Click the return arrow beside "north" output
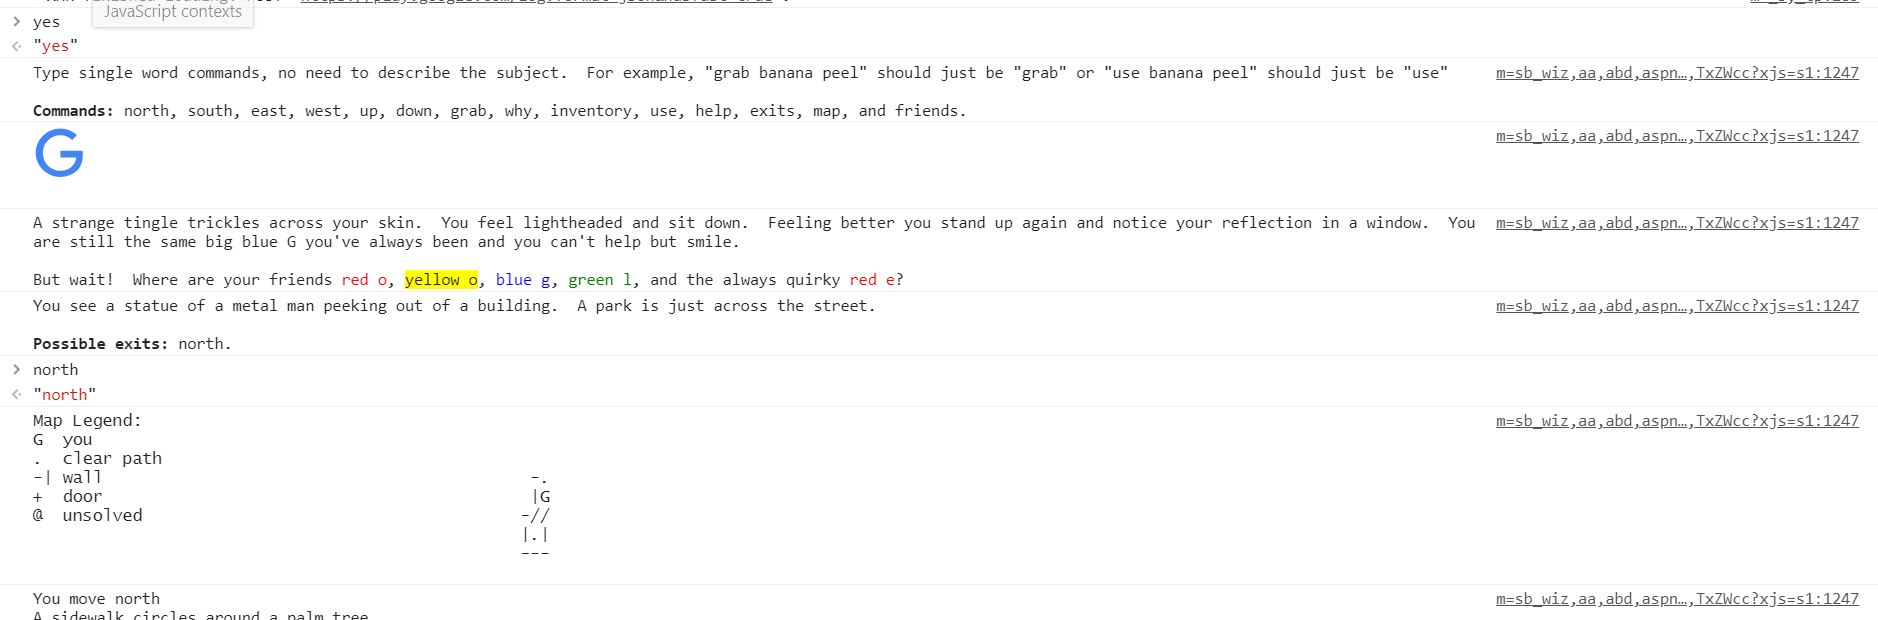 (16, 394)
